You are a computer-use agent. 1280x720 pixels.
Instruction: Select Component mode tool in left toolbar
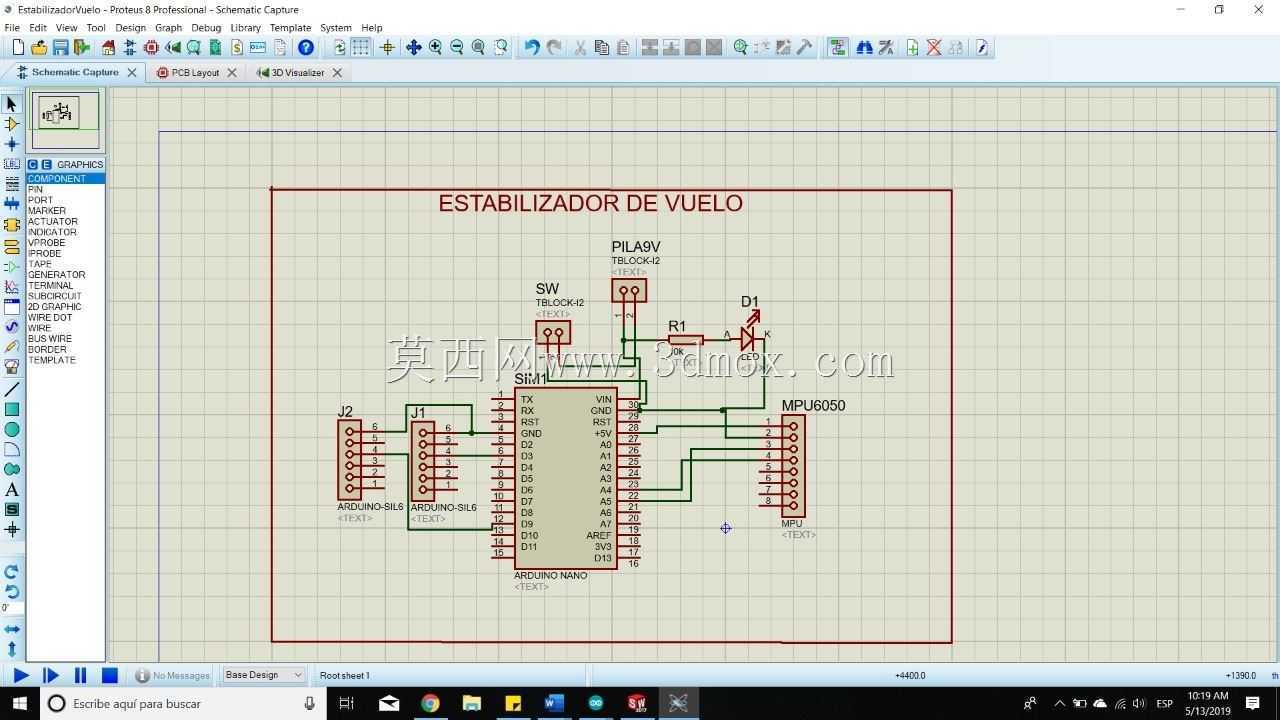point(12,124)
